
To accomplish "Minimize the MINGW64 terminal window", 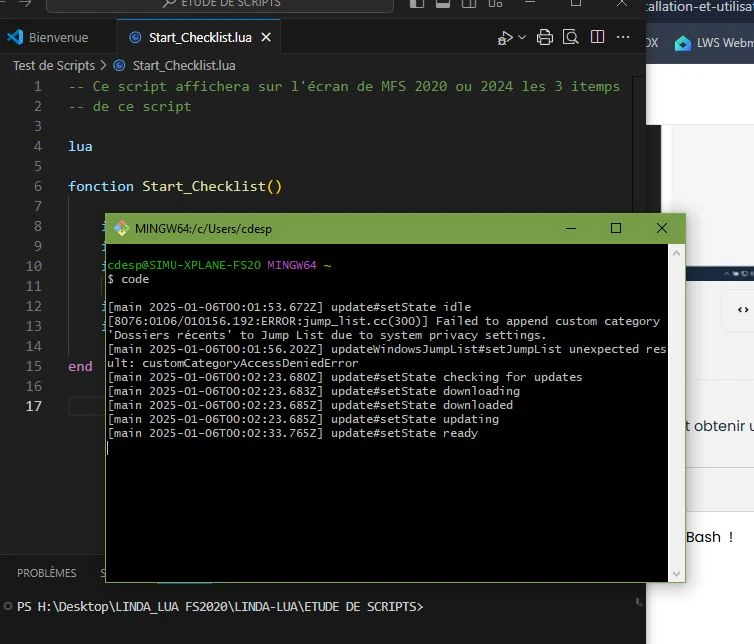I will click(x=570, y=228).
